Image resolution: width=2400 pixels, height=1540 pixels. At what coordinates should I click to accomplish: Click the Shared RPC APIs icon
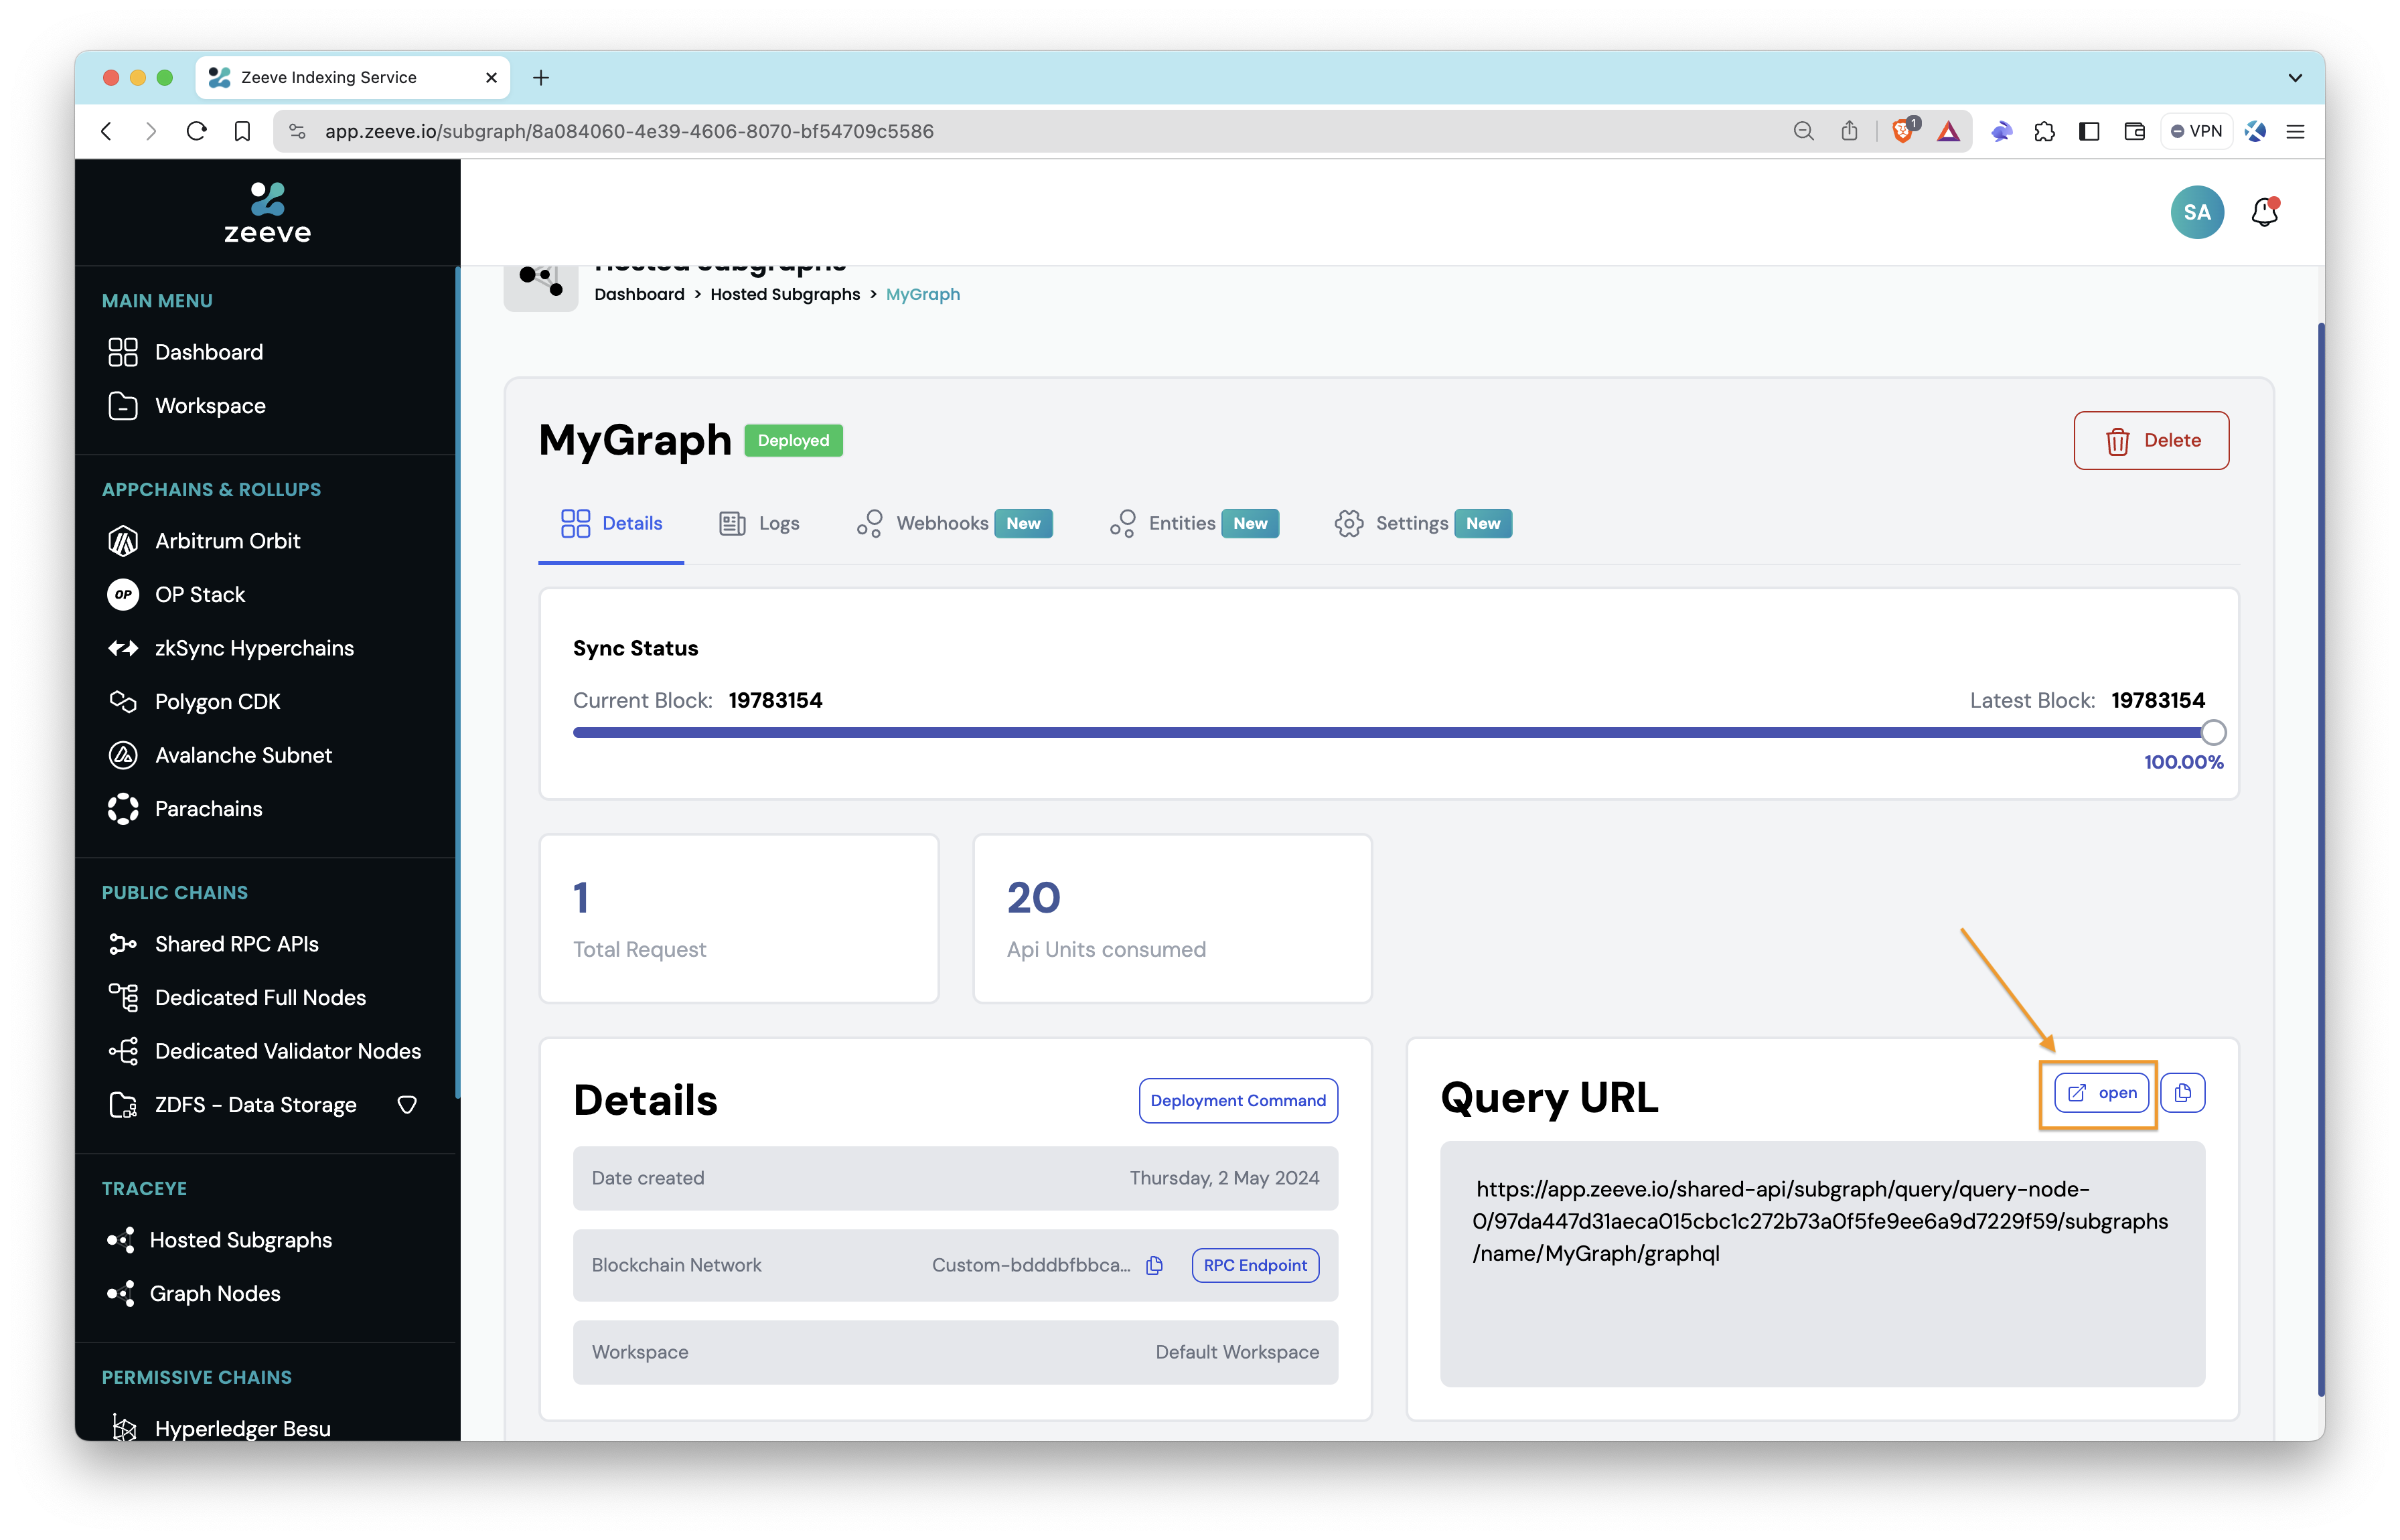click(123, 944)
